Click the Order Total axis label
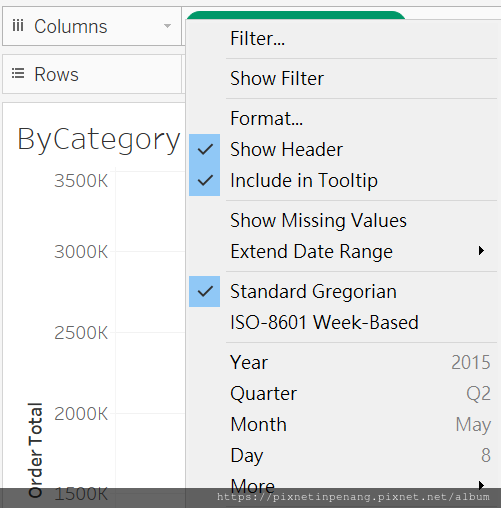The height and width of the screenshot is (508, 501). click(35, 450)
